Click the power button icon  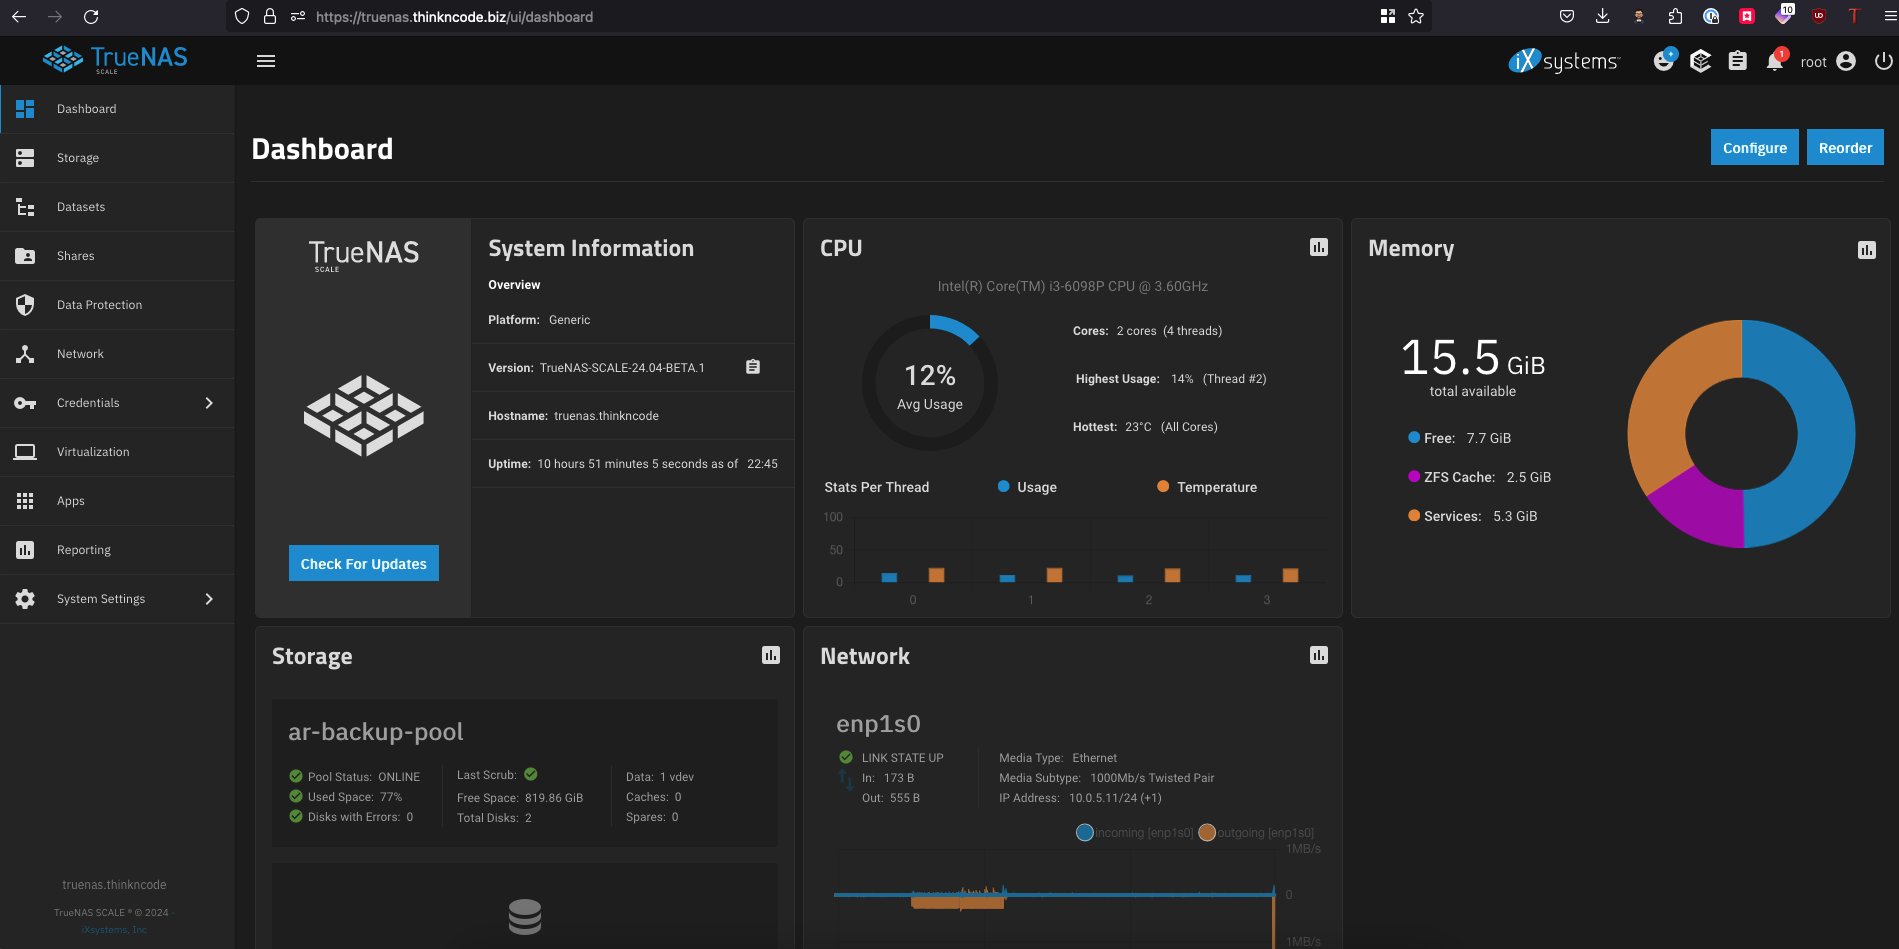[x=1883, y=61]
